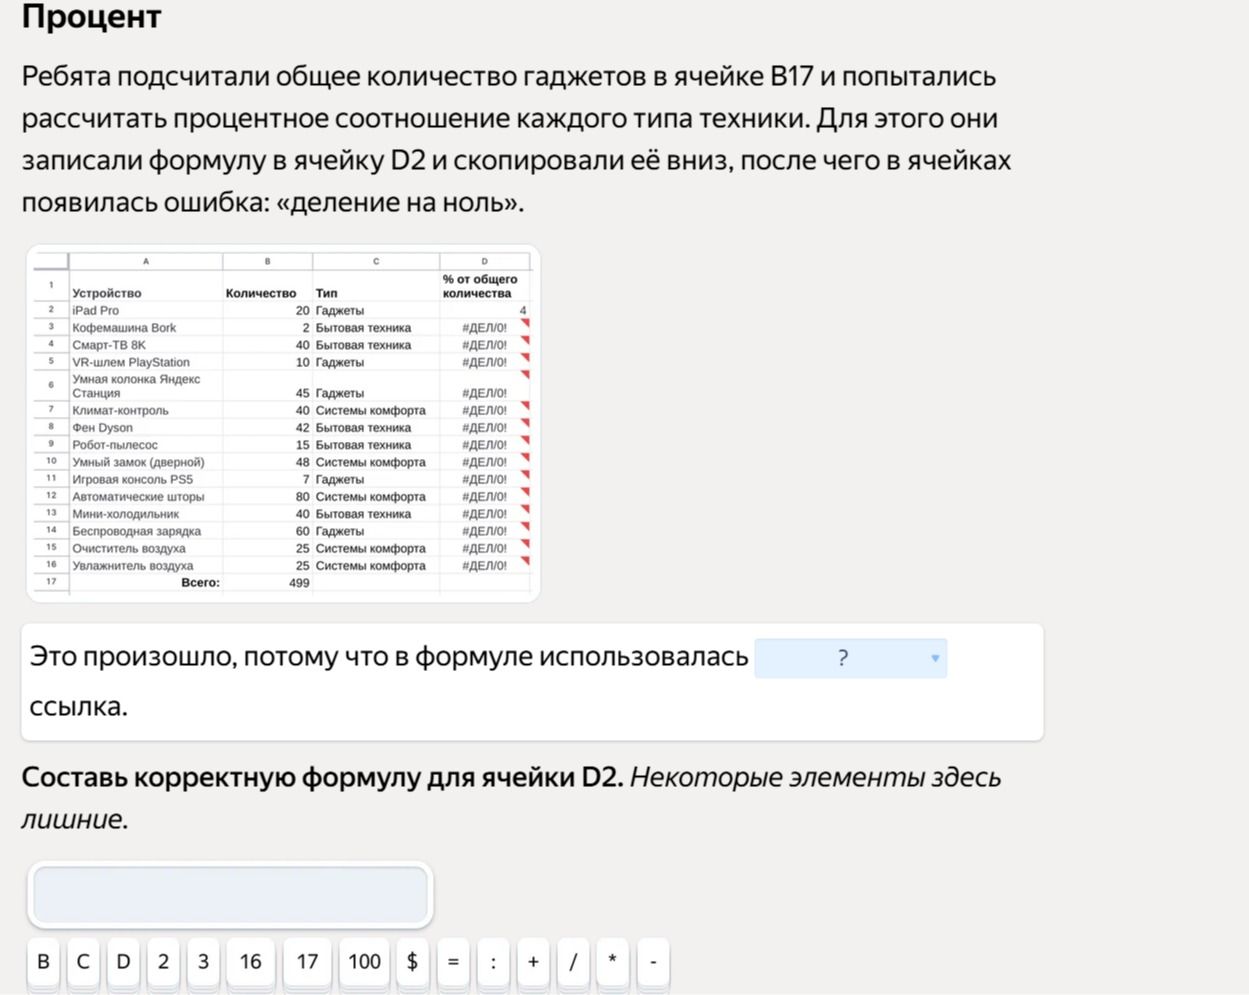Click the "Устройство" column header
Image resolution: width=1249 pixels, height=995 pixels.
(x=107, y=293)
